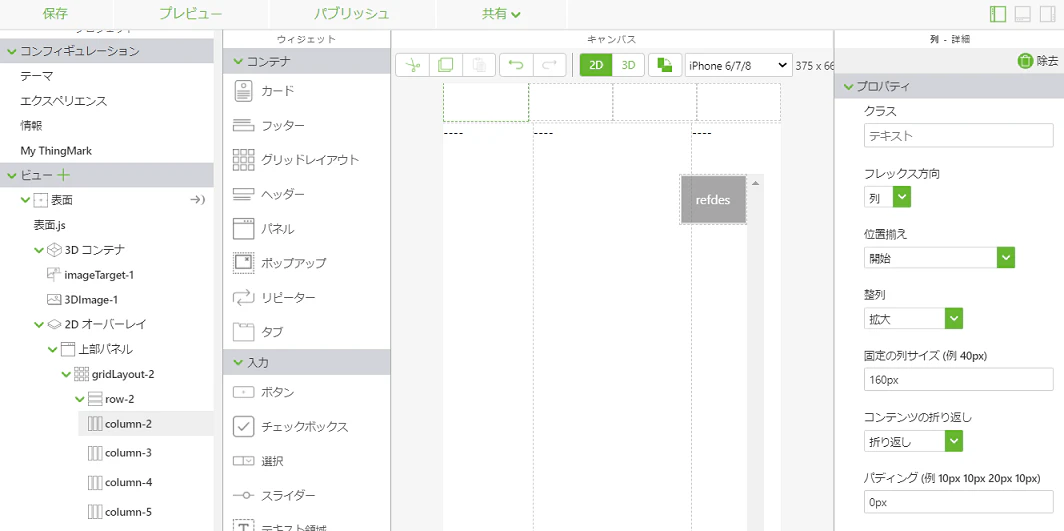Open the 位置揃え dropdown set to 開始
This screenshot has height=531, width=1064.
pyautogui.click(x=939, y=258)
